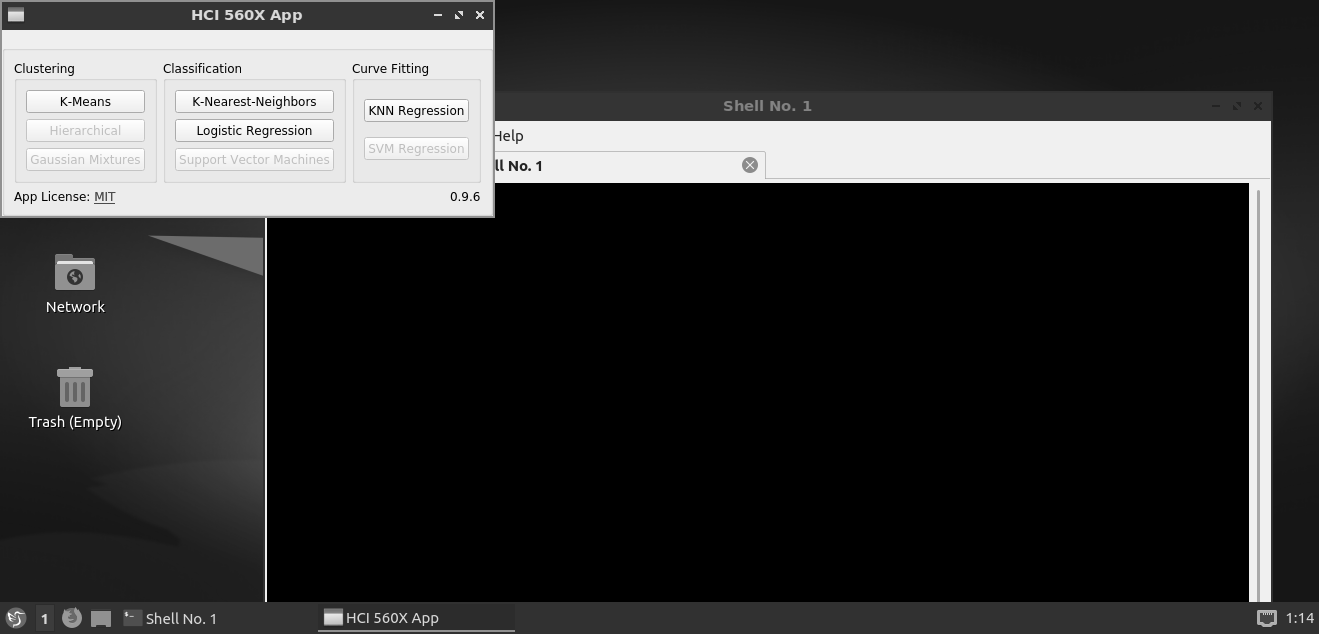Image resolution: width=1319 pixels, height=634 pixels.
Task: Launch Firefox from the taskbar
Action: click(71, 618)
